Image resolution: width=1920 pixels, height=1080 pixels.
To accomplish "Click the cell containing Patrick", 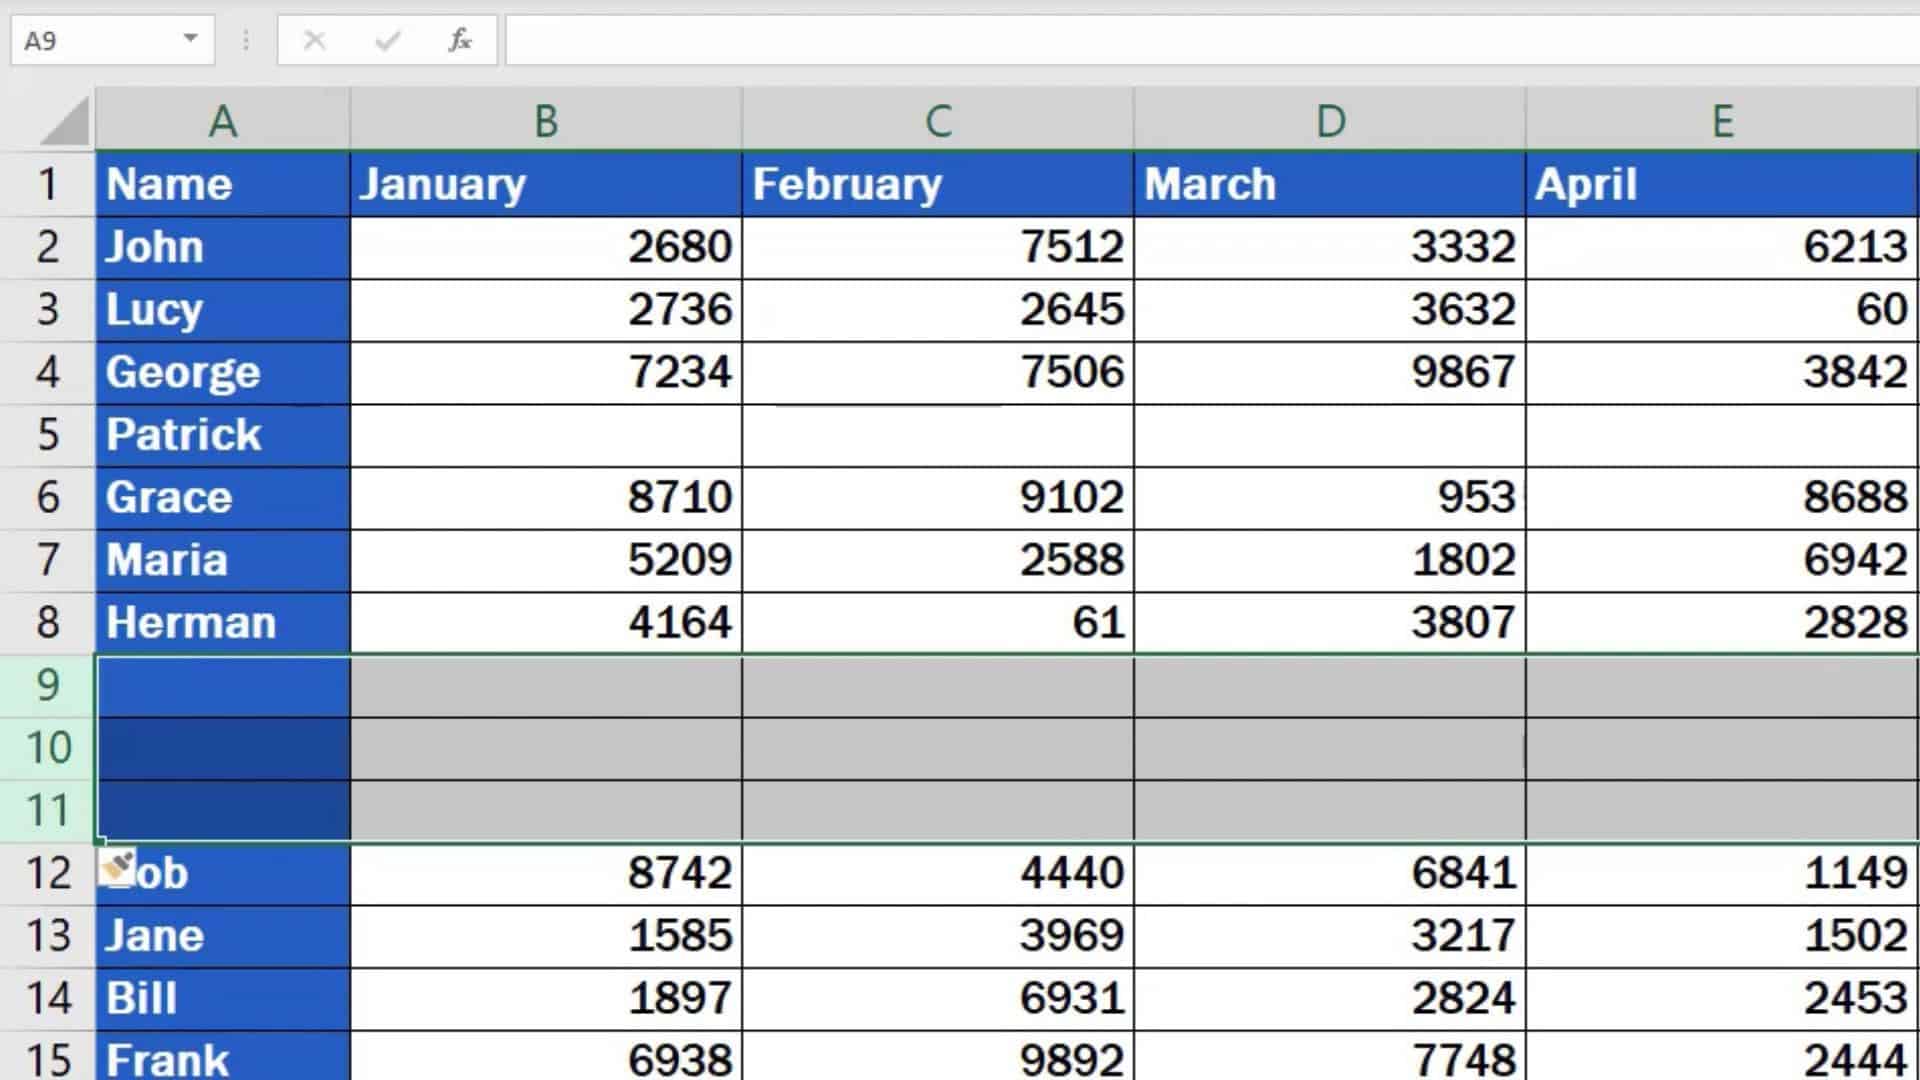I will (x=222, y=435).
